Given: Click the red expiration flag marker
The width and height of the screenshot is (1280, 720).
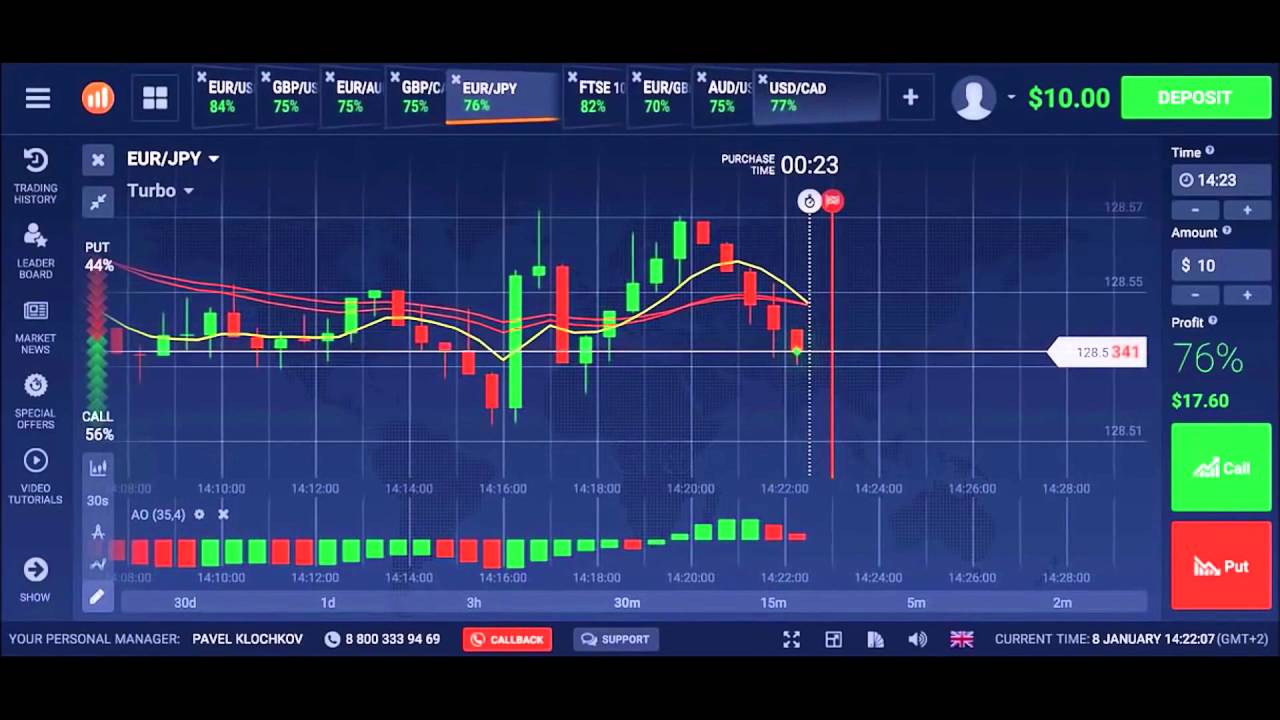Looking at the screenshot, I should point(833,202).
